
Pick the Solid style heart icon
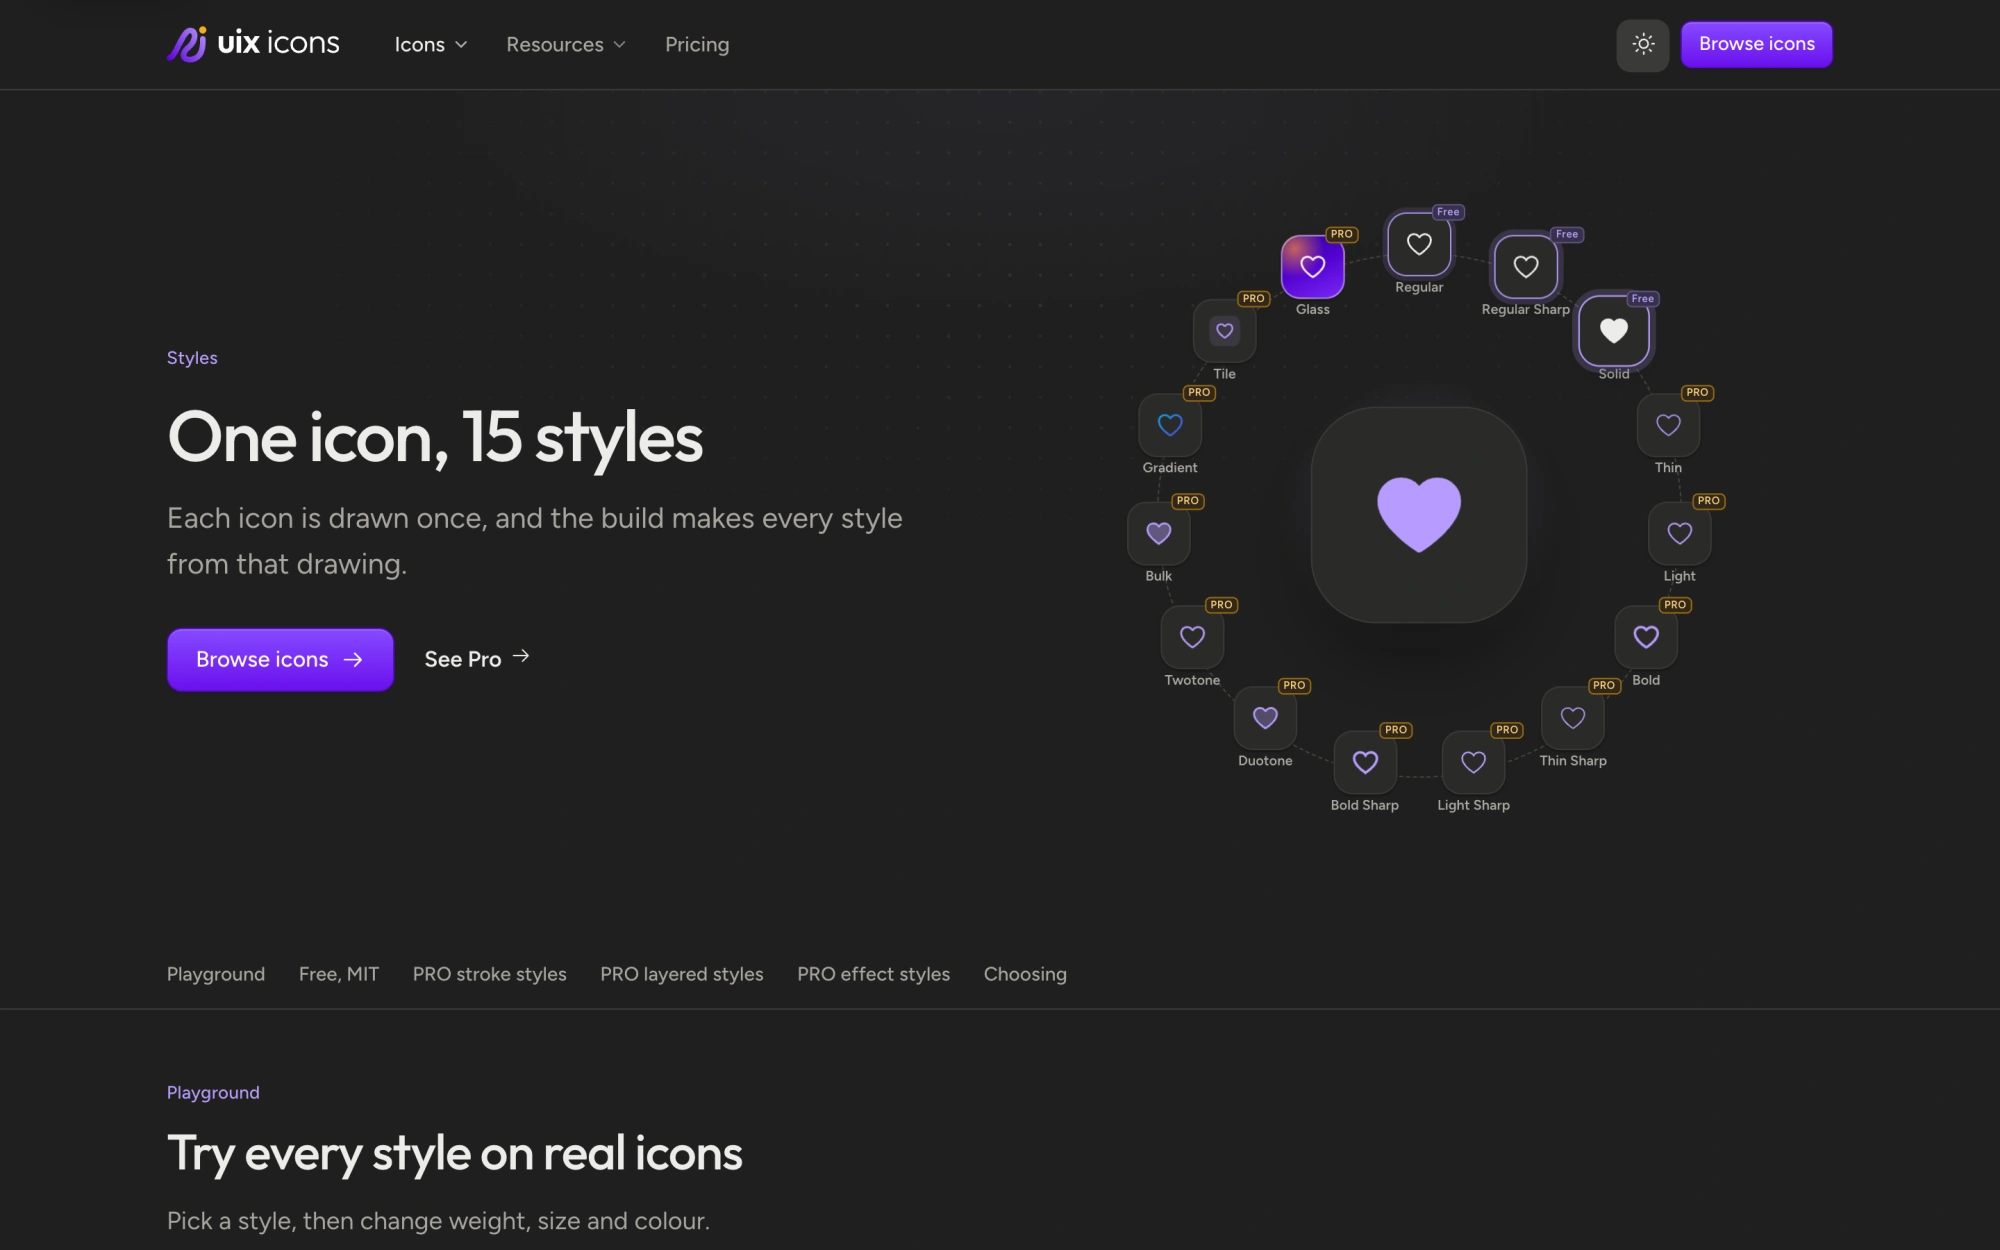click(1613, 331)
